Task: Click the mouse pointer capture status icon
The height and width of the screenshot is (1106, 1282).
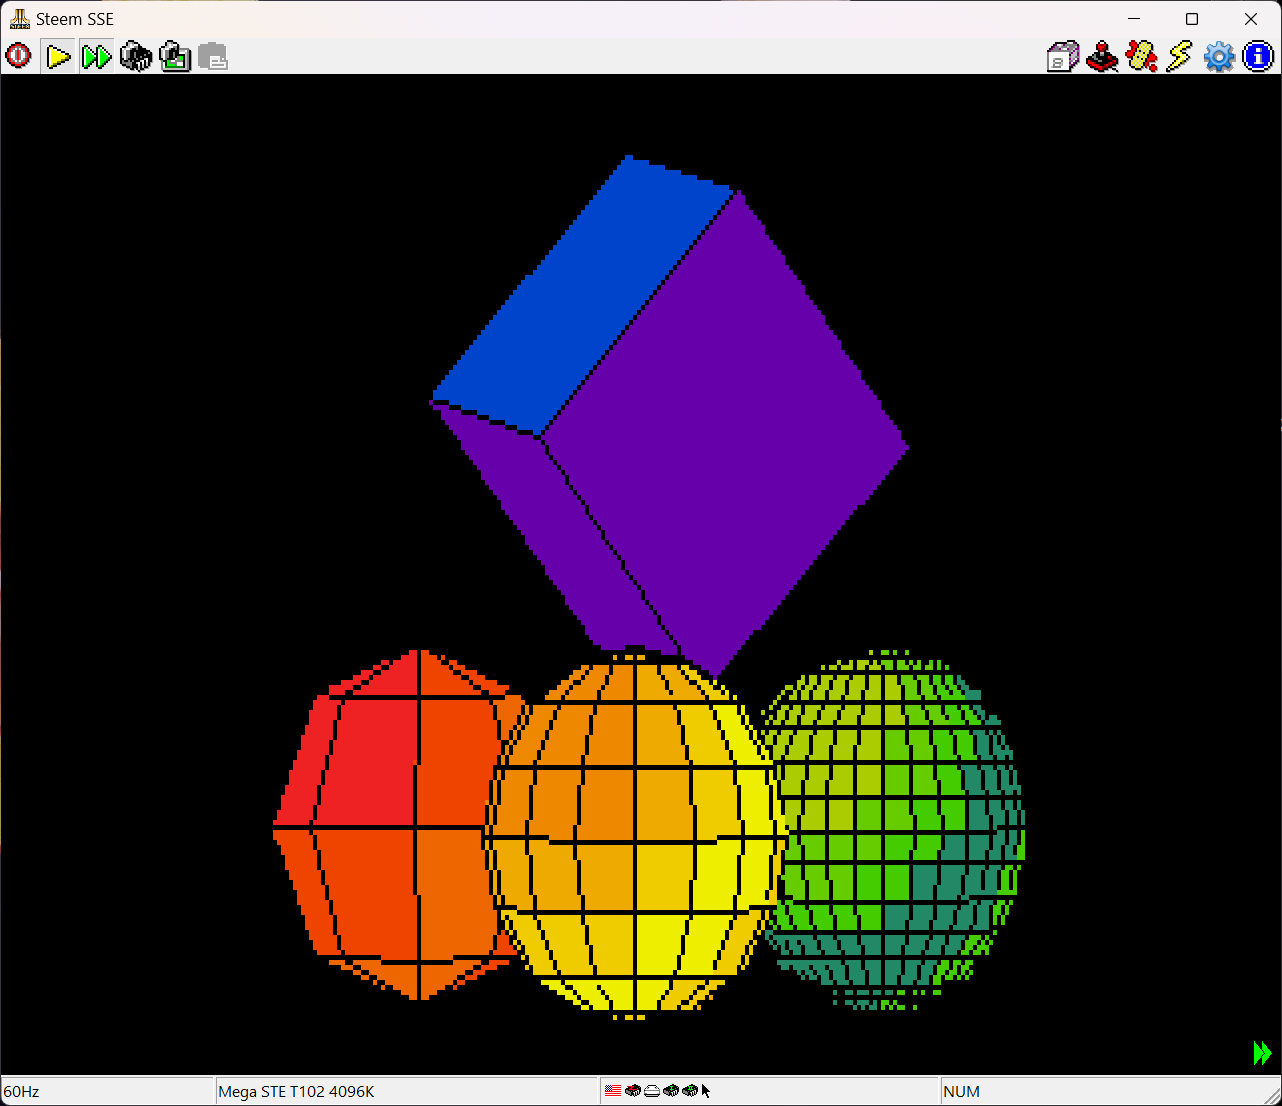Action: click(x=705, y=1090)
